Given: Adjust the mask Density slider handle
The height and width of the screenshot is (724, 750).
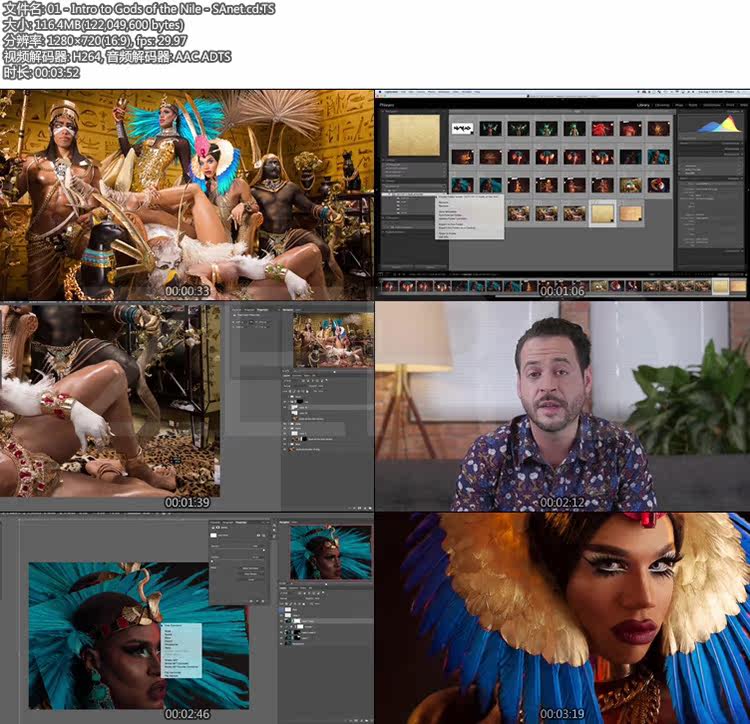Looking at the screenshot, I should [264, 550].
